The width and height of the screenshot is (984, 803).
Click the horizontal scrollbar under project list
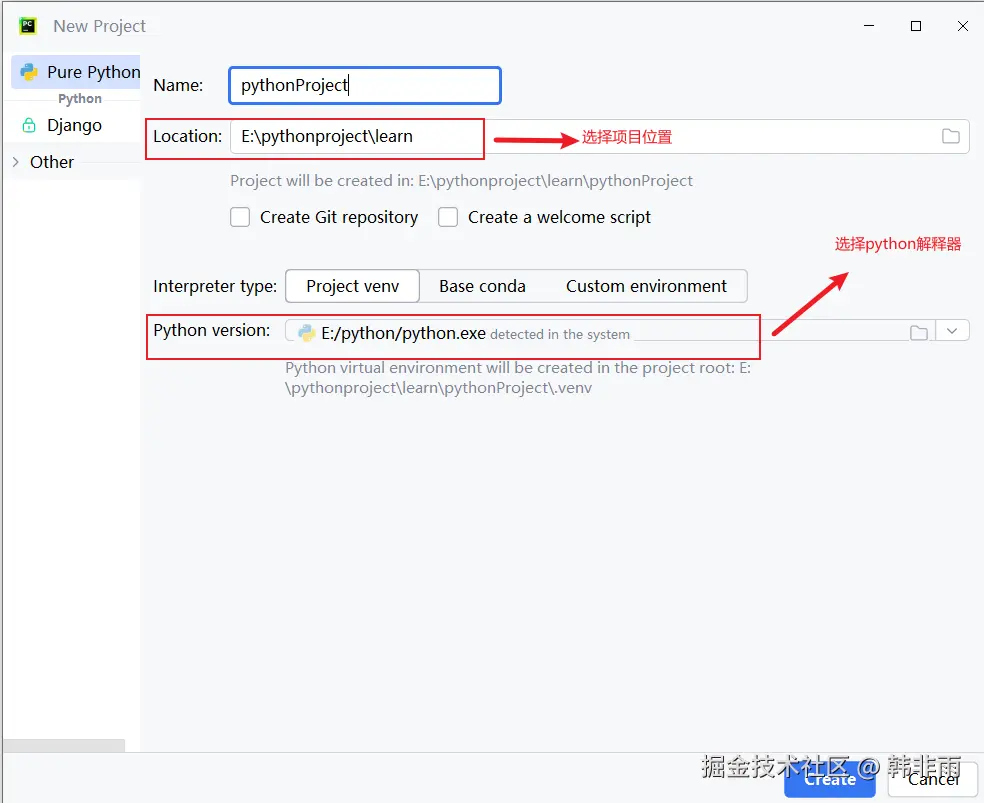coord(64,745)
